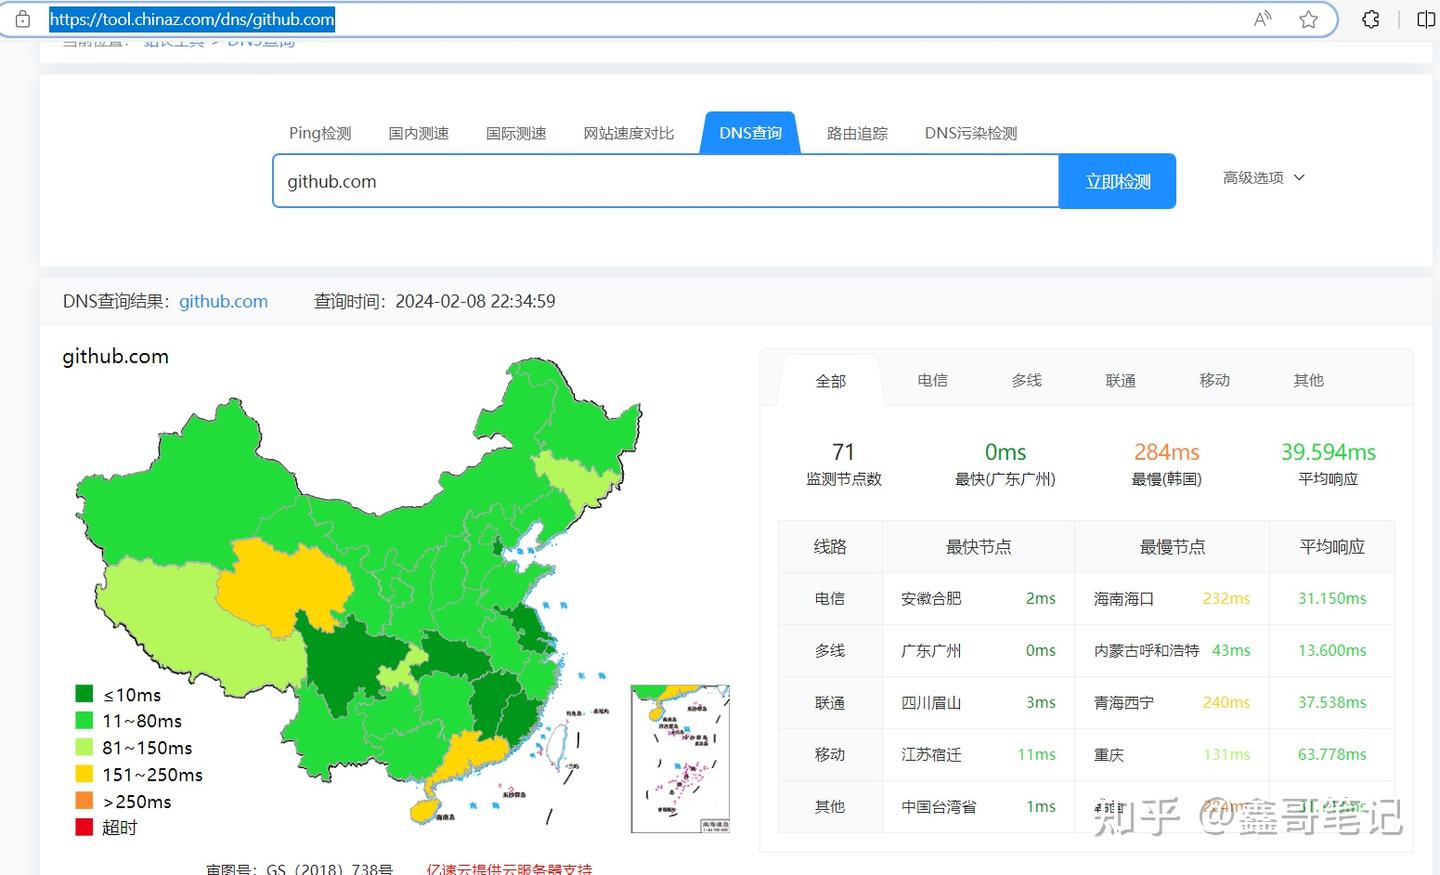Screen dimensions: 1440x875
Task: Click 多线 row label in table
Action: [x=830, y=650]
